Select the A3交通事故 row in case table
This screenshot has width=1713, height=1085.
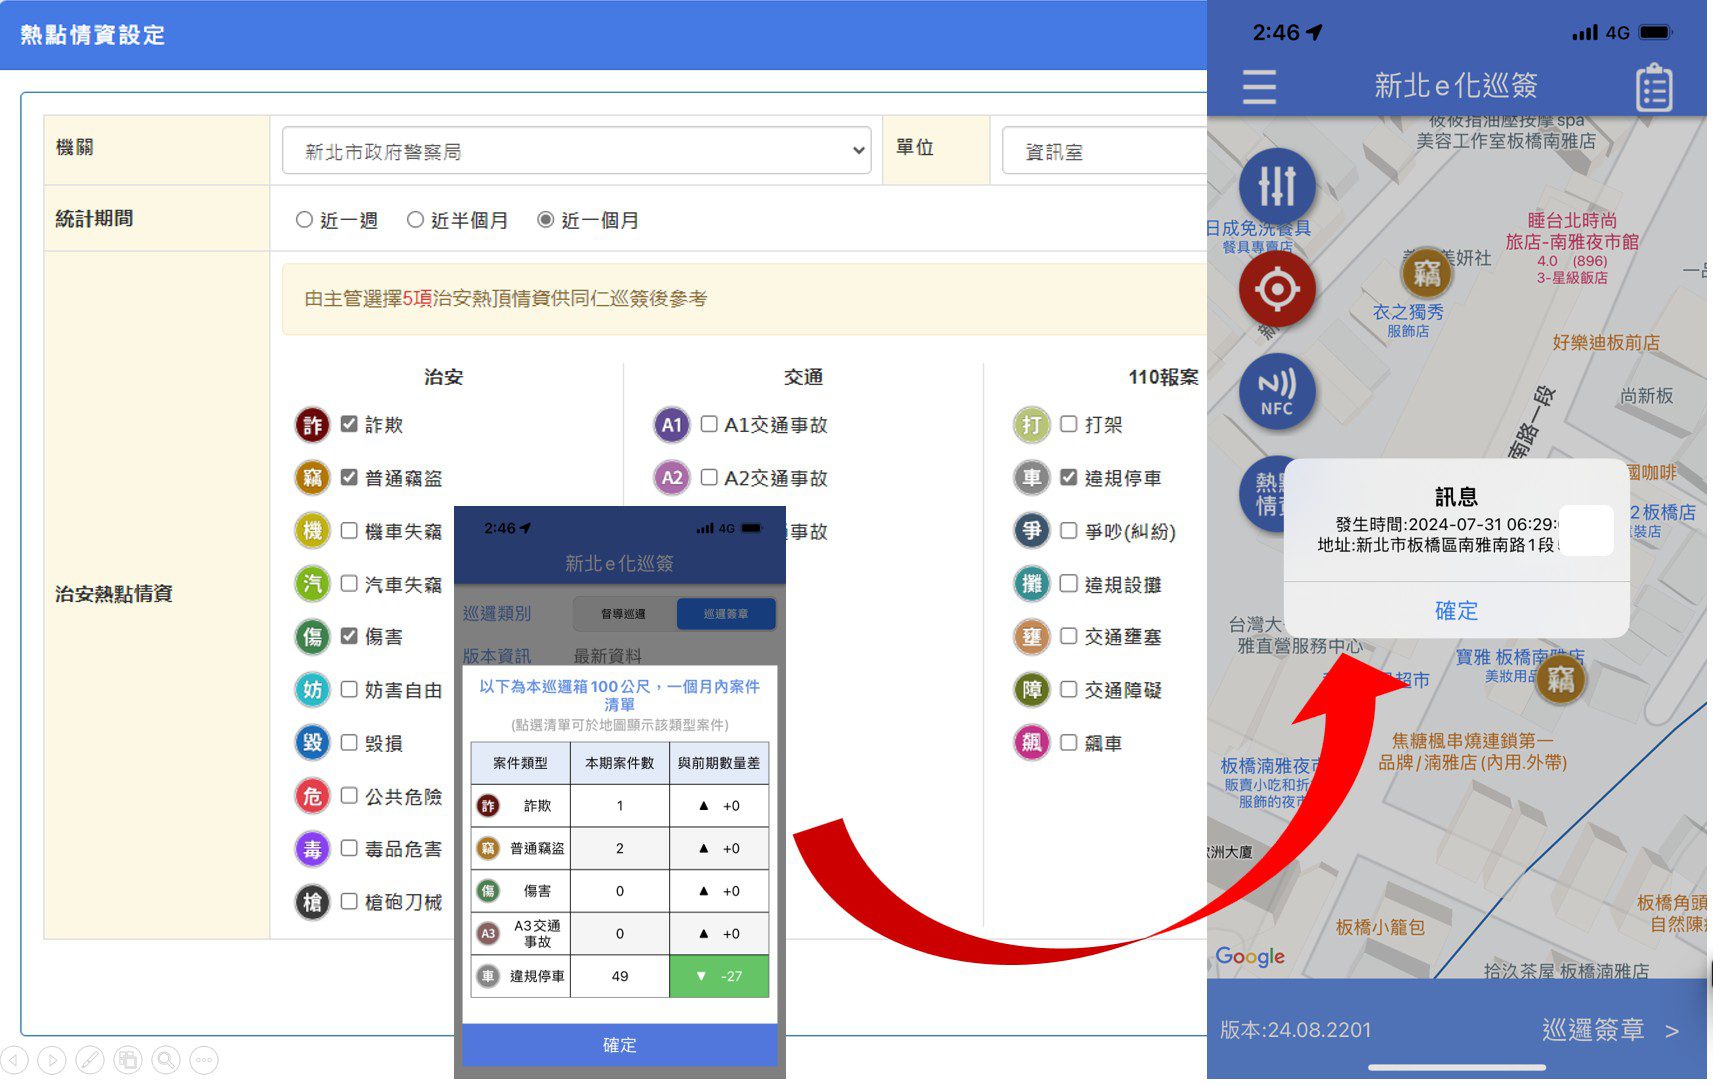pyautogui.click(x=620, y=933)
